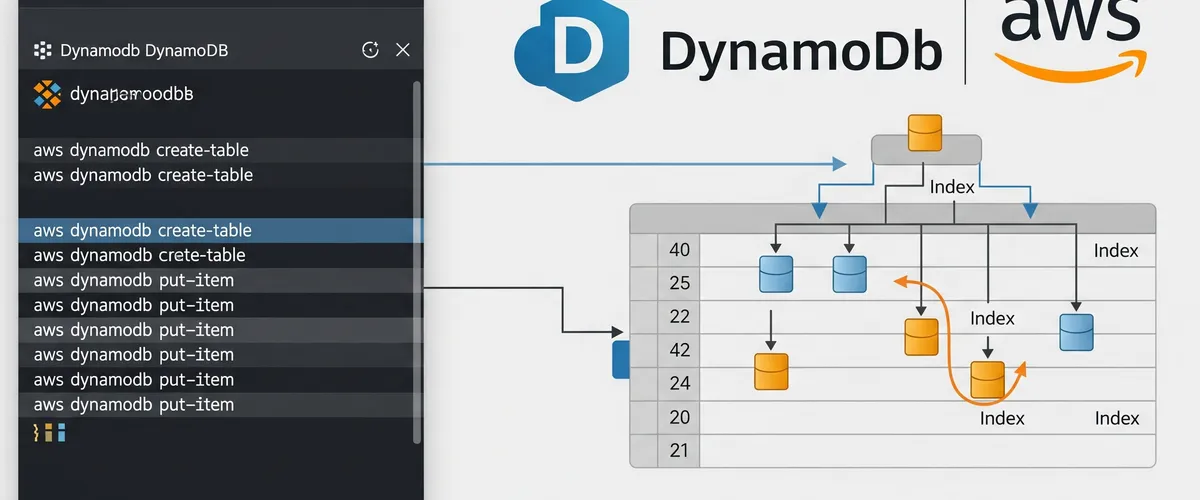Screen dimensions: 1200x500
Task: Click the gray root node box under the orange database
Action: pyautogui.click(x=925, y=150)
